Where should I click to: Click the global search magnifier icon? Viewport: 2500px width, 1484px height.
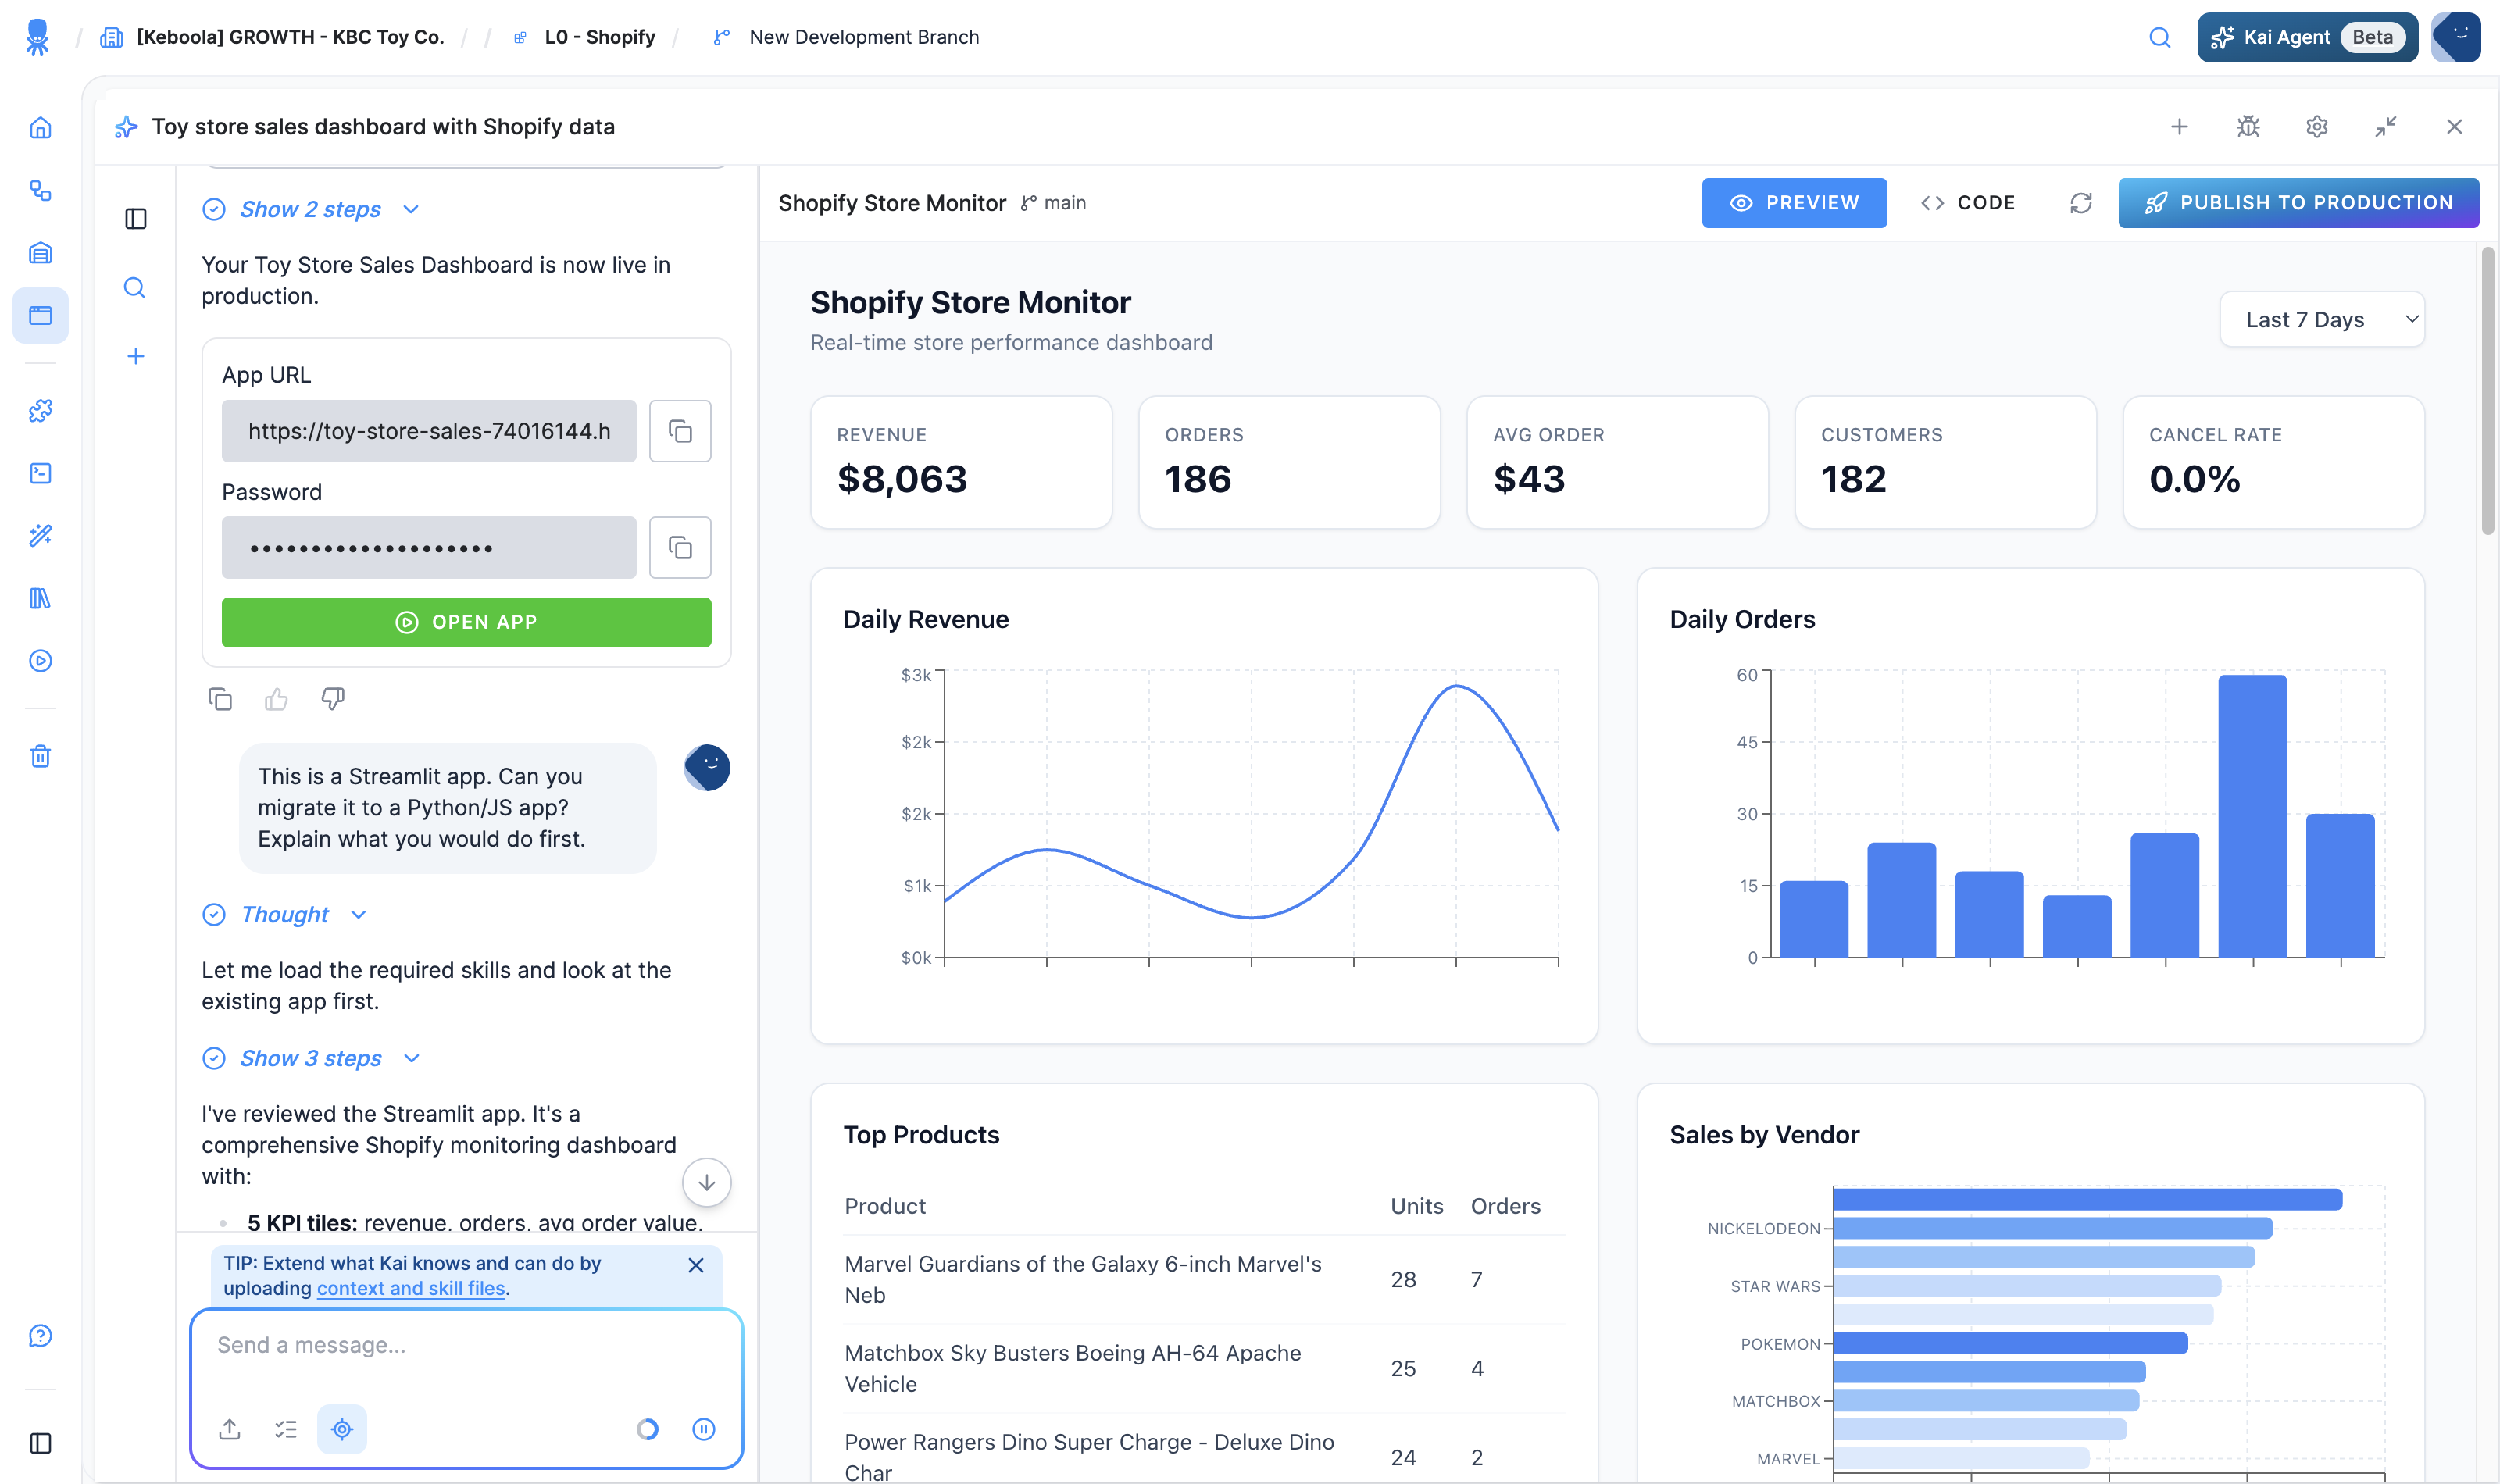pyautogui.click(x=2160, y=37)
